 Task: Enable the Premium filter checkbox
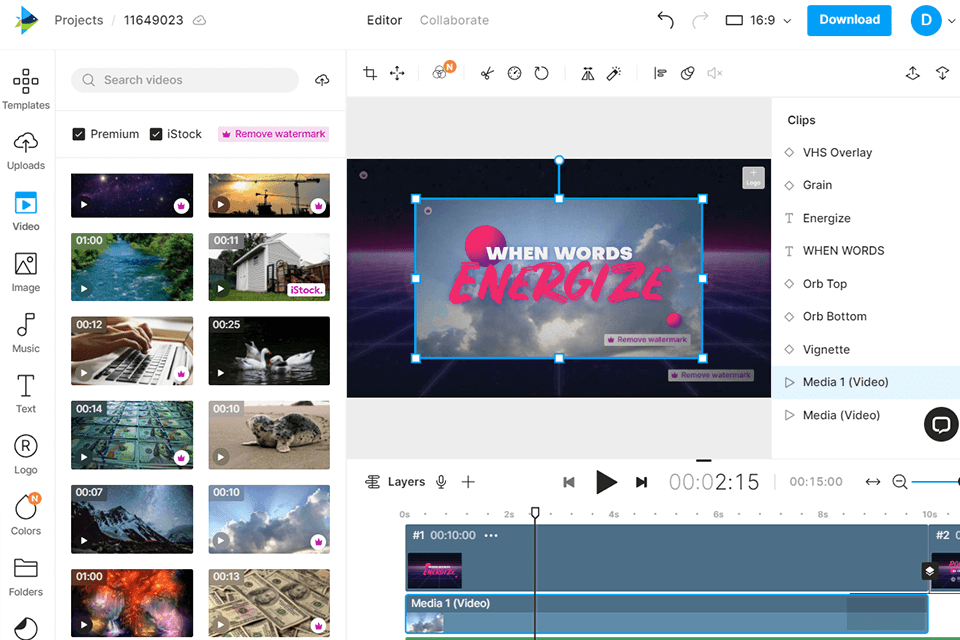tap(77, 133)
